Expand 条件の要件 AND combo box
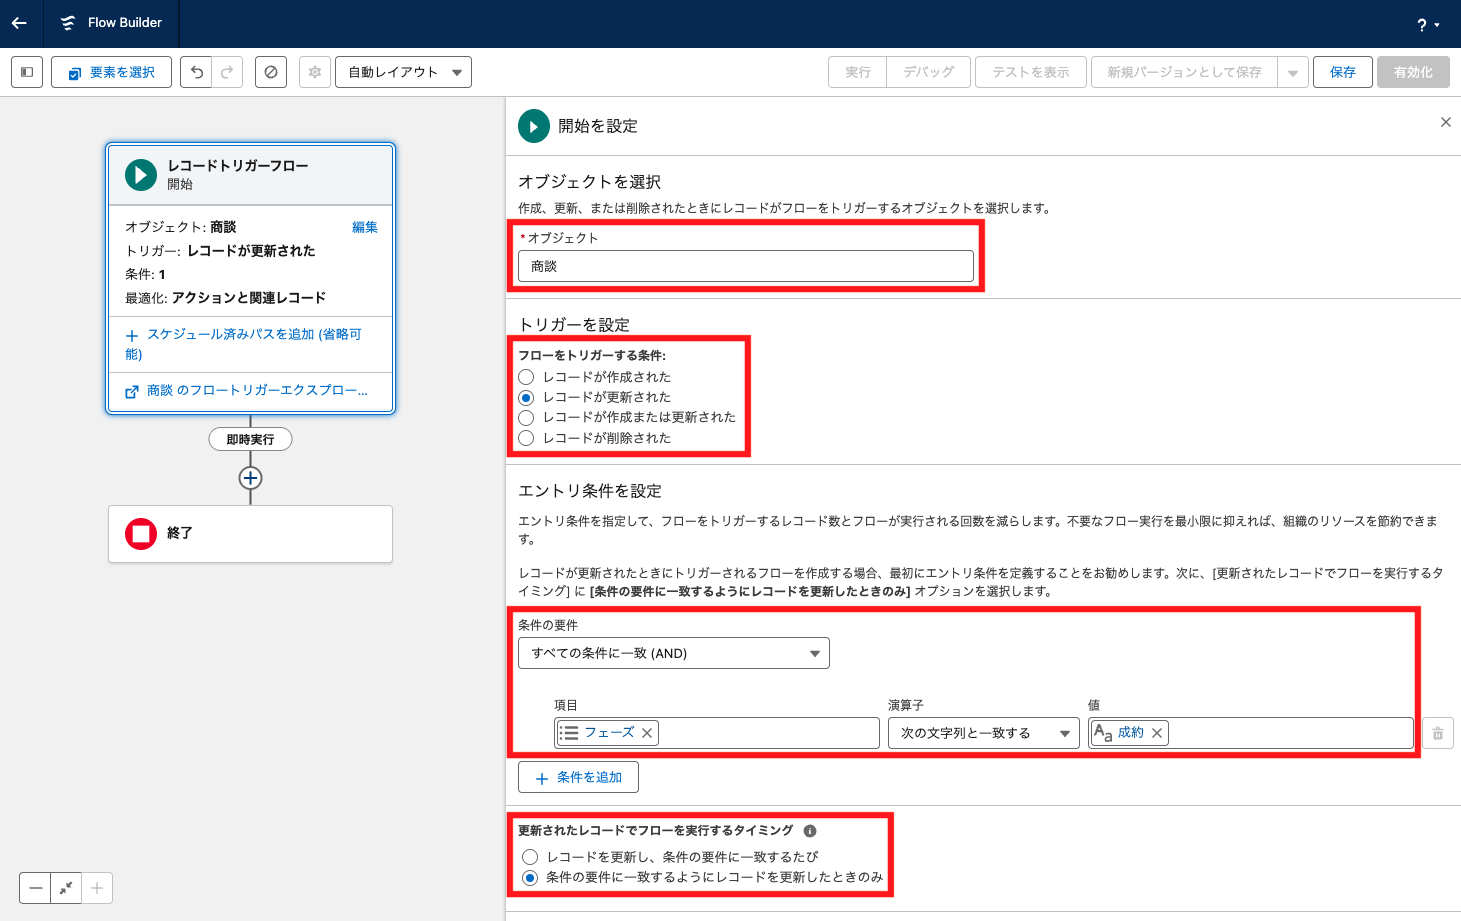This screenshot has height=921, width=1461. point(673,653)
